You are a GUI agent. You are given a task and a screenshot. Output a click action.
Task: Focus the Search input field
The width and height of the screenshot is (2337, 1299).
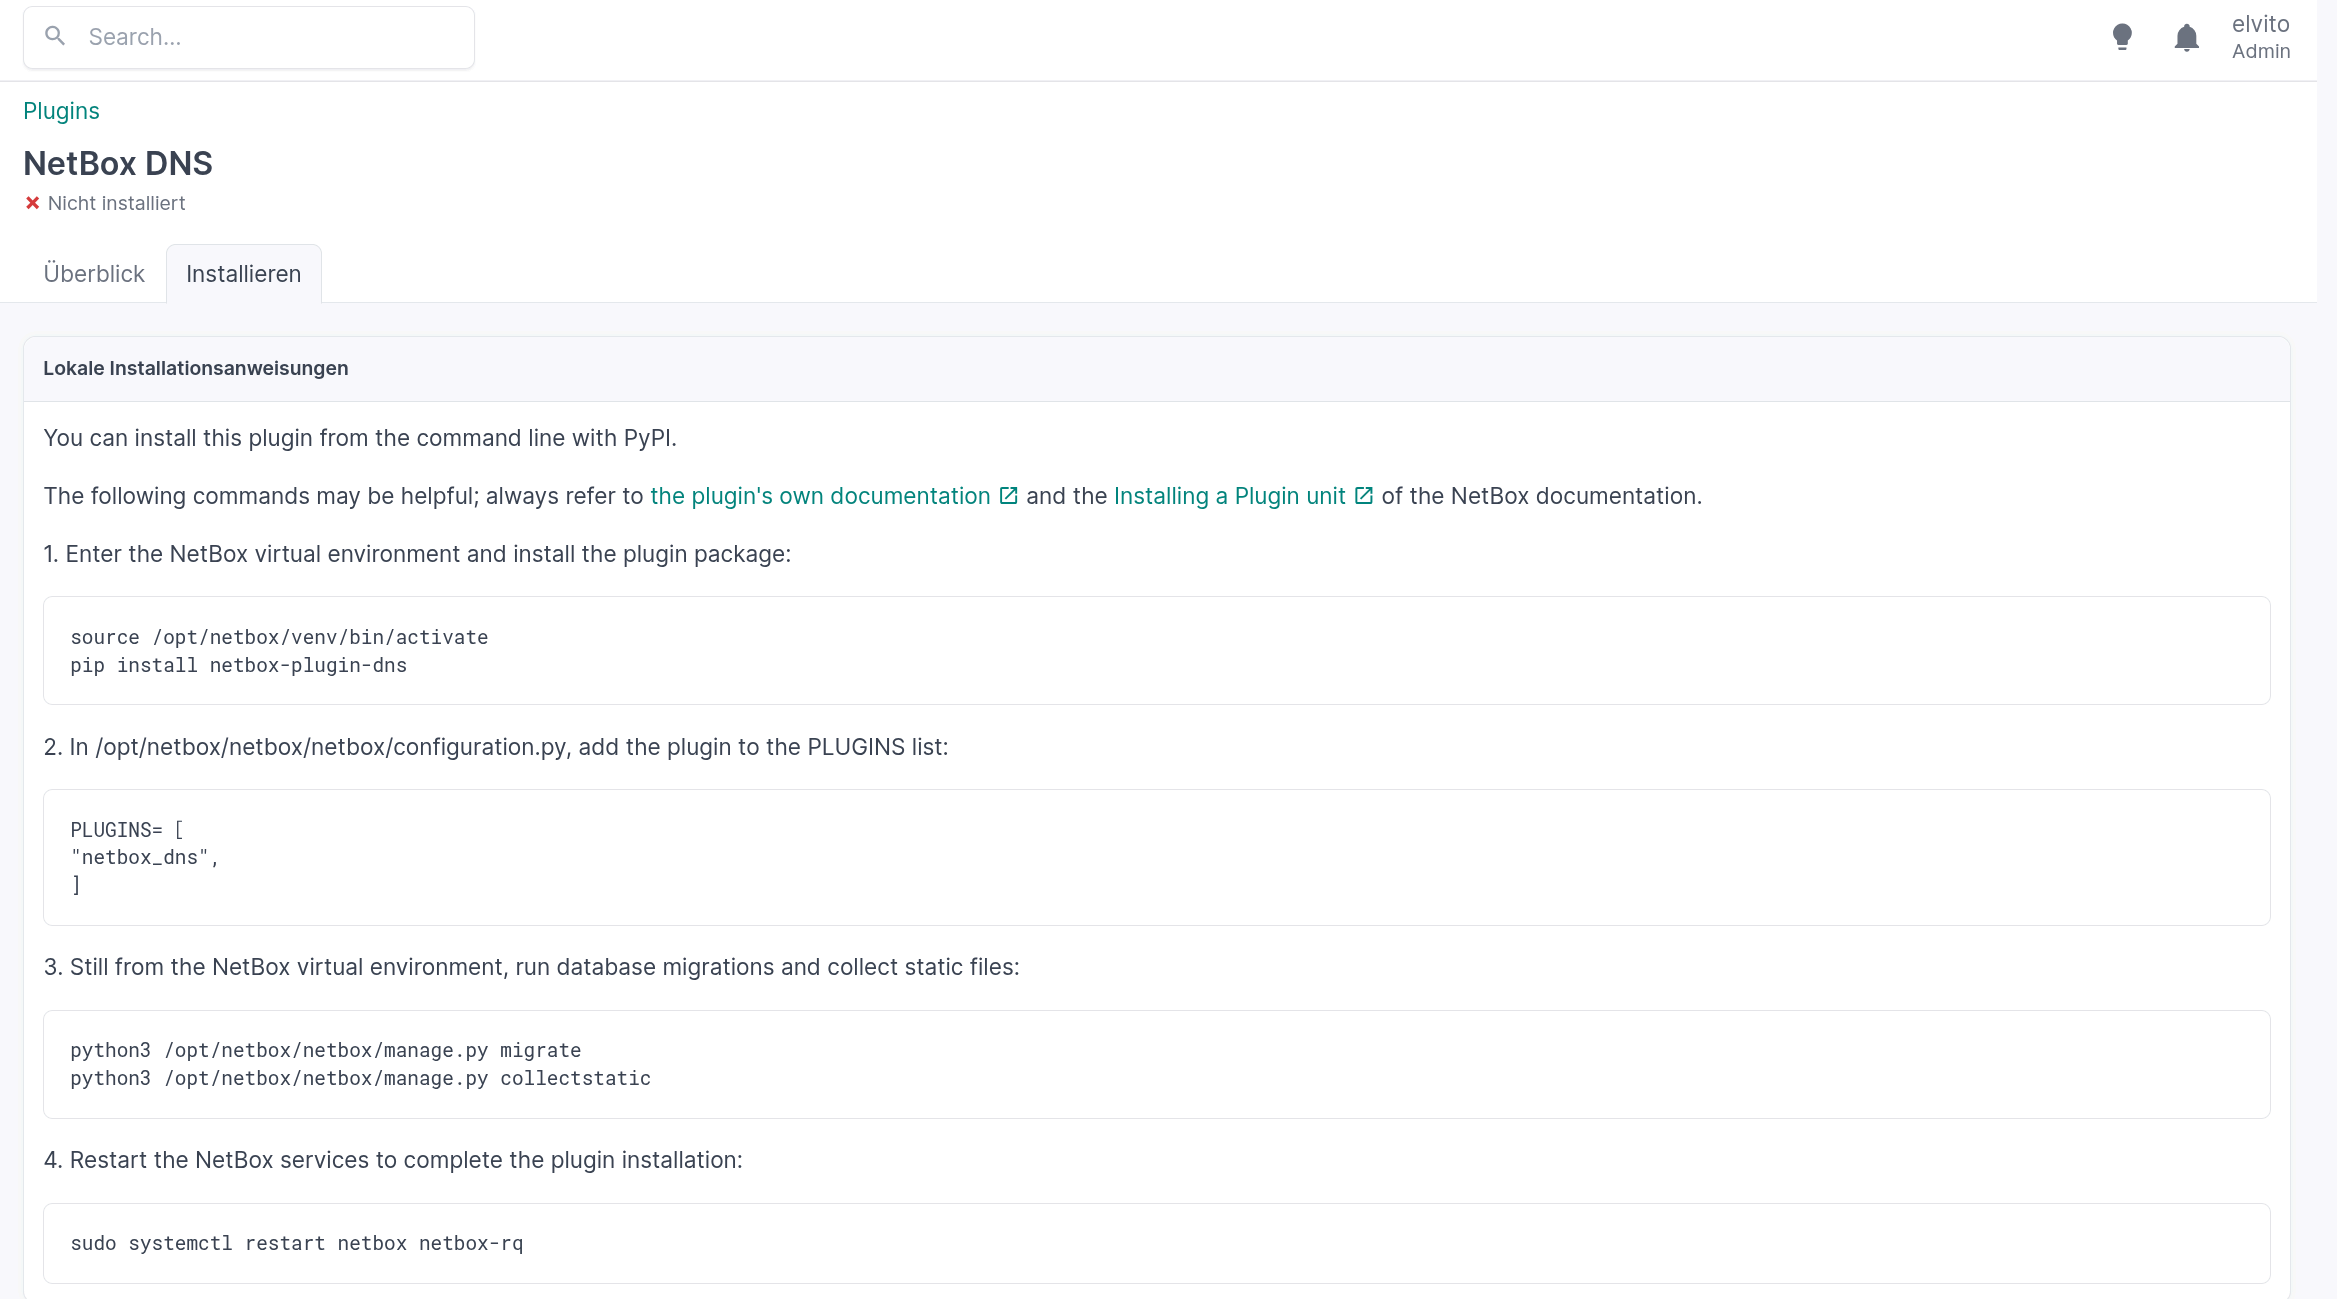(249, 38)
